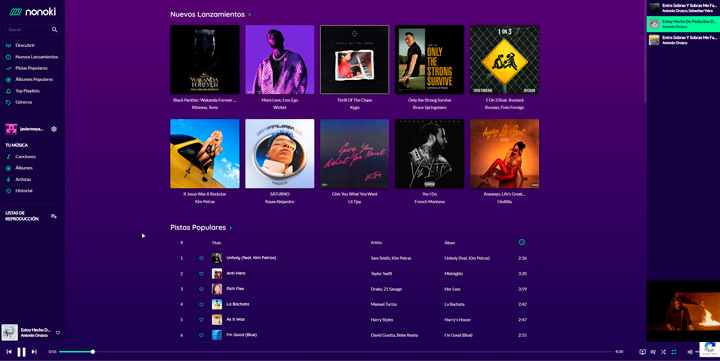Click the user profile avatar
The image size is (720, 361).
[11, 129]
